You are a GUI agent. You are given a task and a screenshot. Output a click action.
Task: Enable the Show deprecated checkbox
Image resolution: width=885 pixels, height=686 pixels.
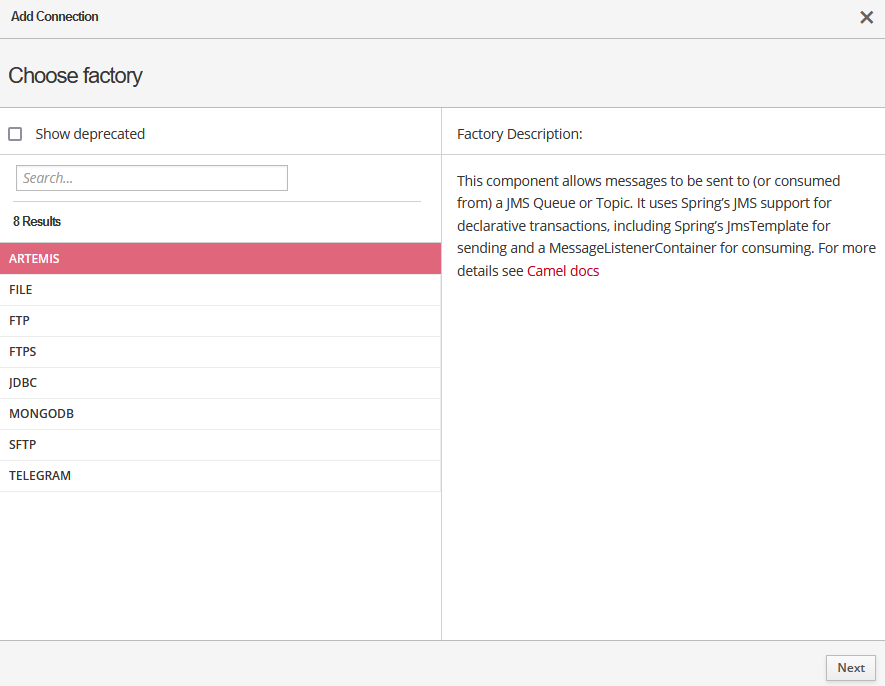click(15, 134)
